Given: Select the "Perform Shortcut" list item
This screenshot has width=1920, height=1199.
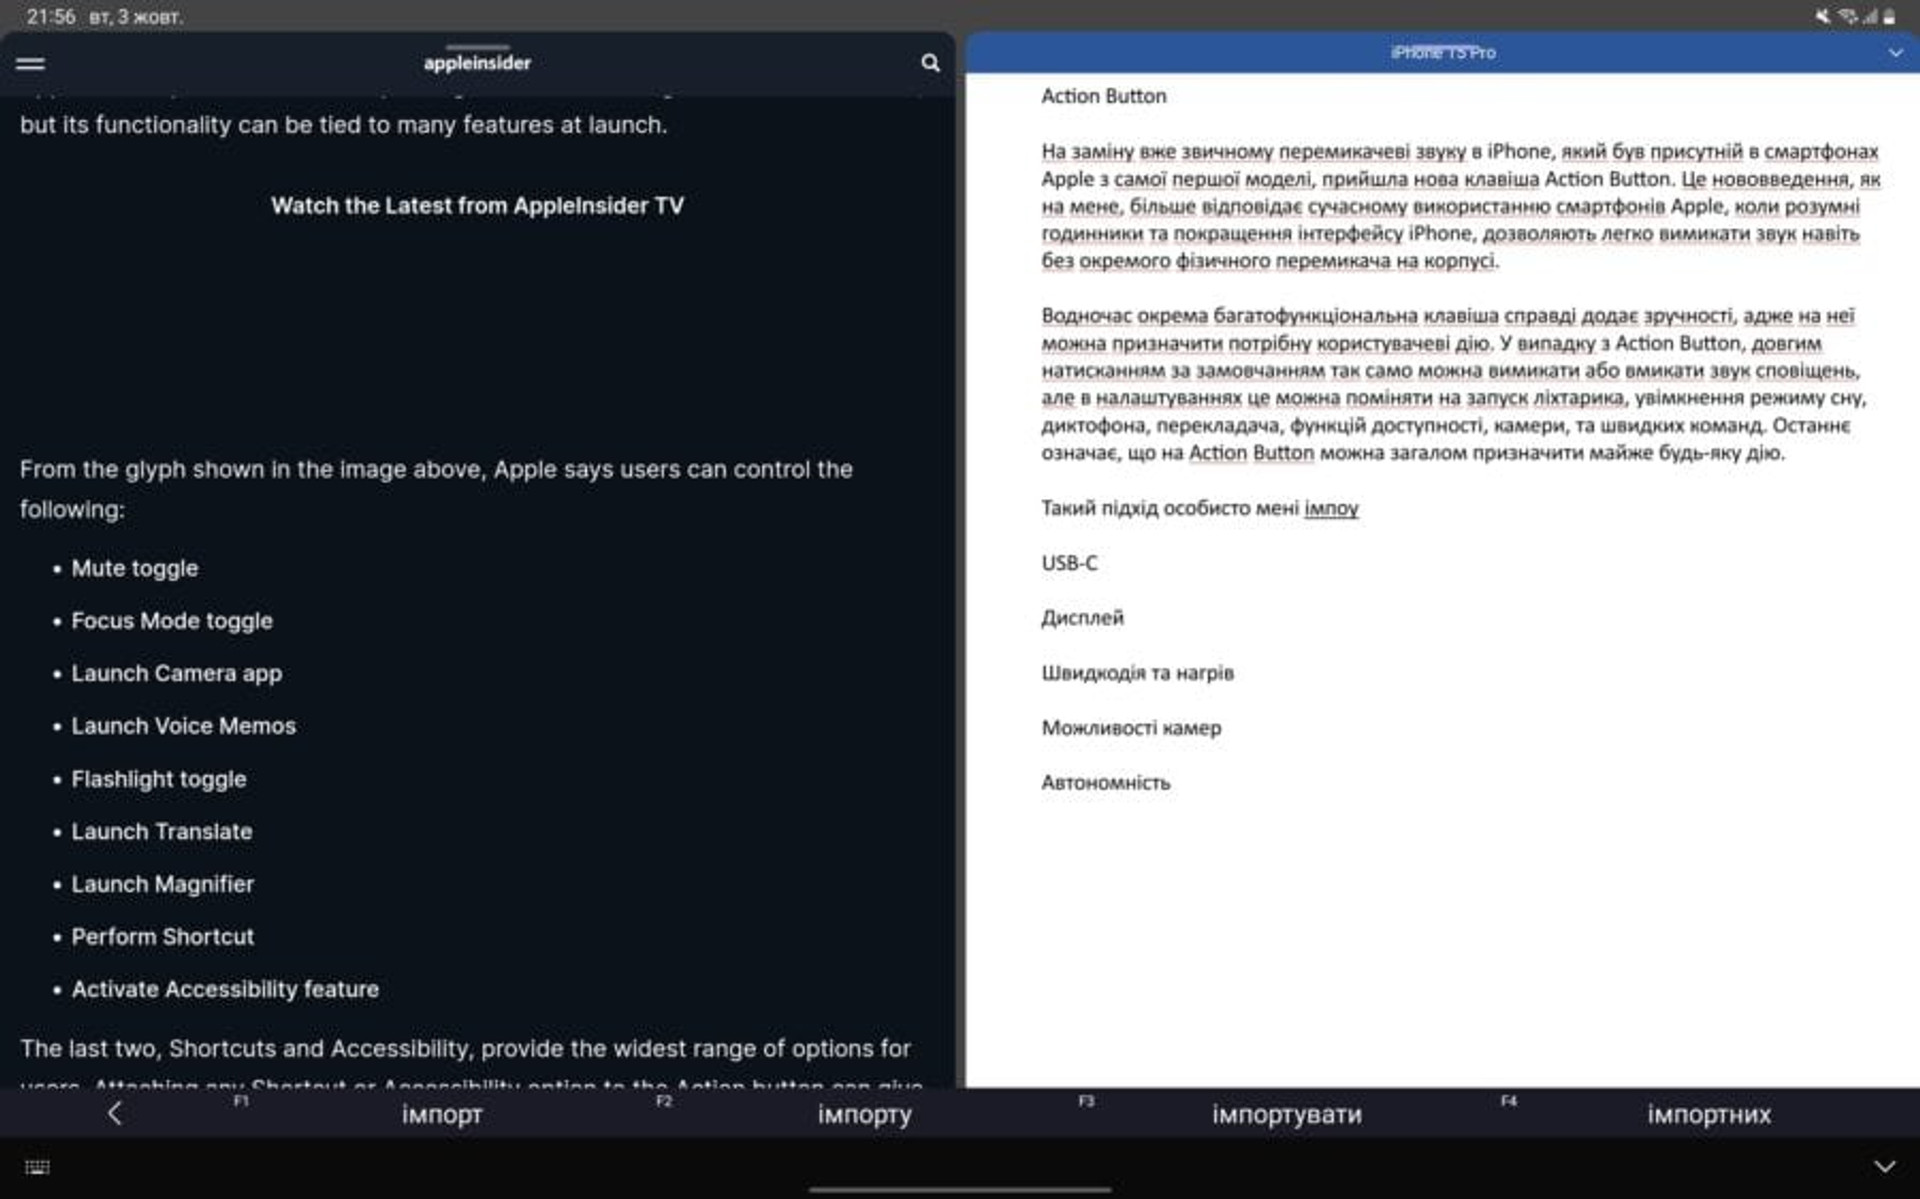Looking at the screenshot, I should tap(163, 937).
